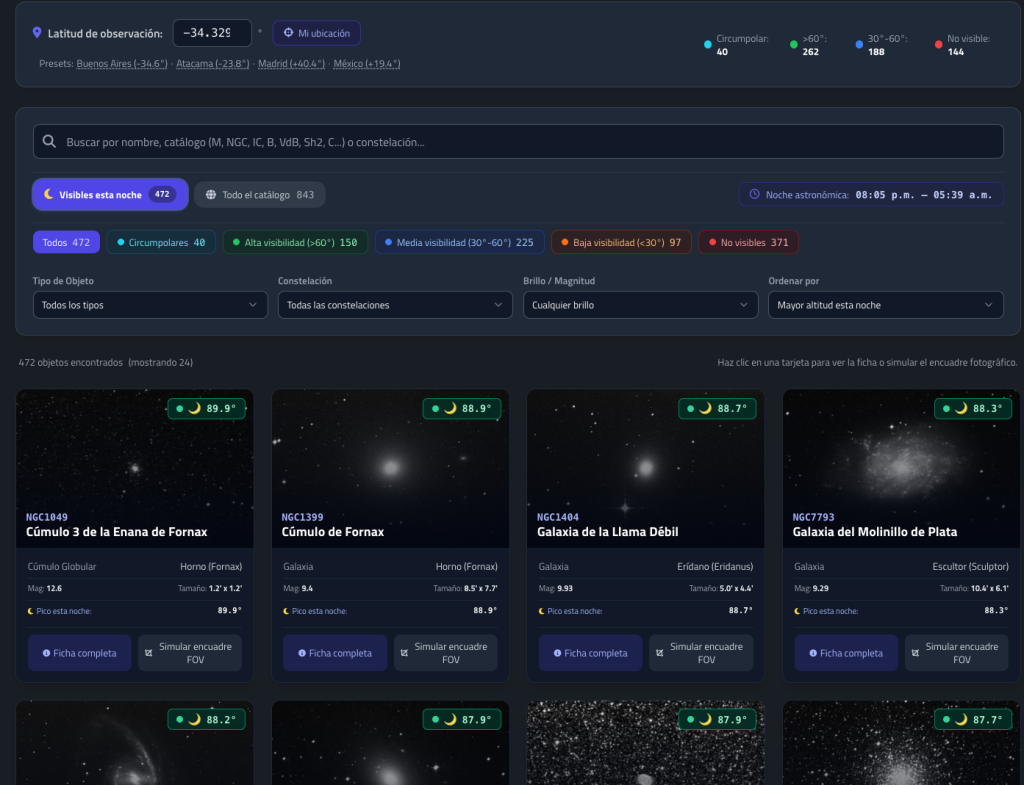The width and height of the screenshot is (1024, 785).
Task: Toggle the Circumpolares 40 filter chip
Action: (x=161, y=242)
